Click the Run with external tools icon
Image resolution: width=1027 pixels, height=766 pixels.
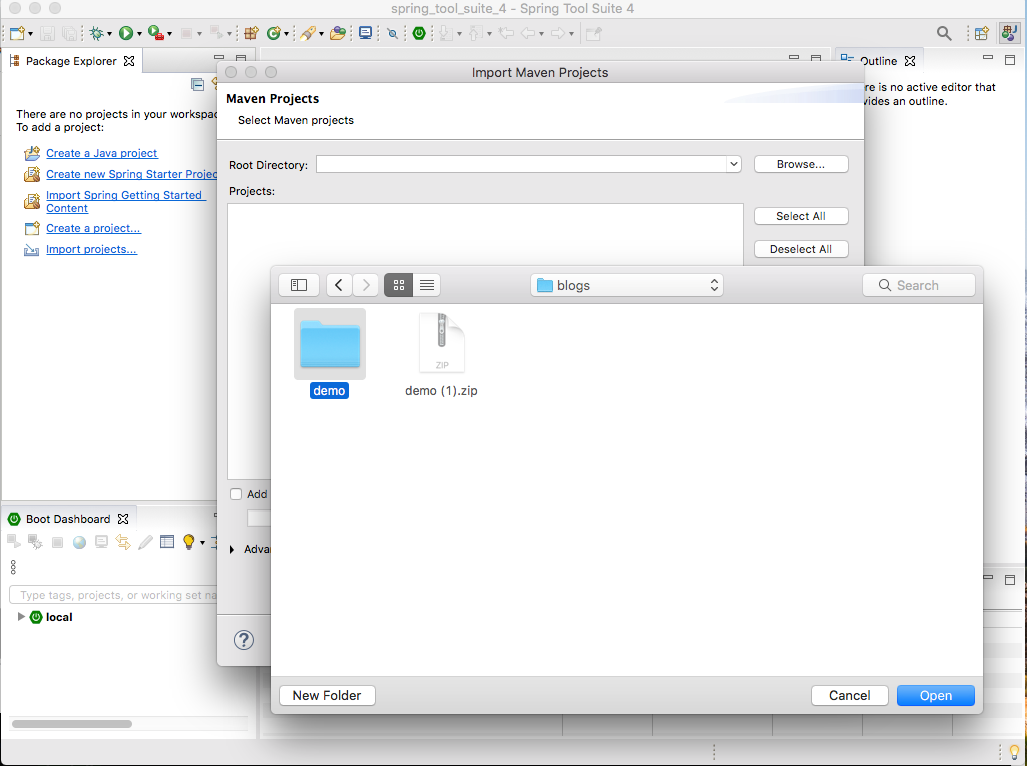[155, 33]
